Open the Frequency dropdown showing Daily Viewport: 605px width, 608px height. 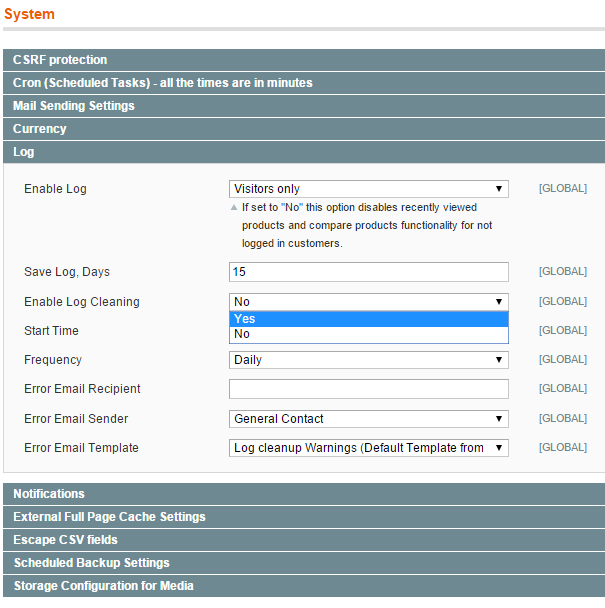click(369, 360)
